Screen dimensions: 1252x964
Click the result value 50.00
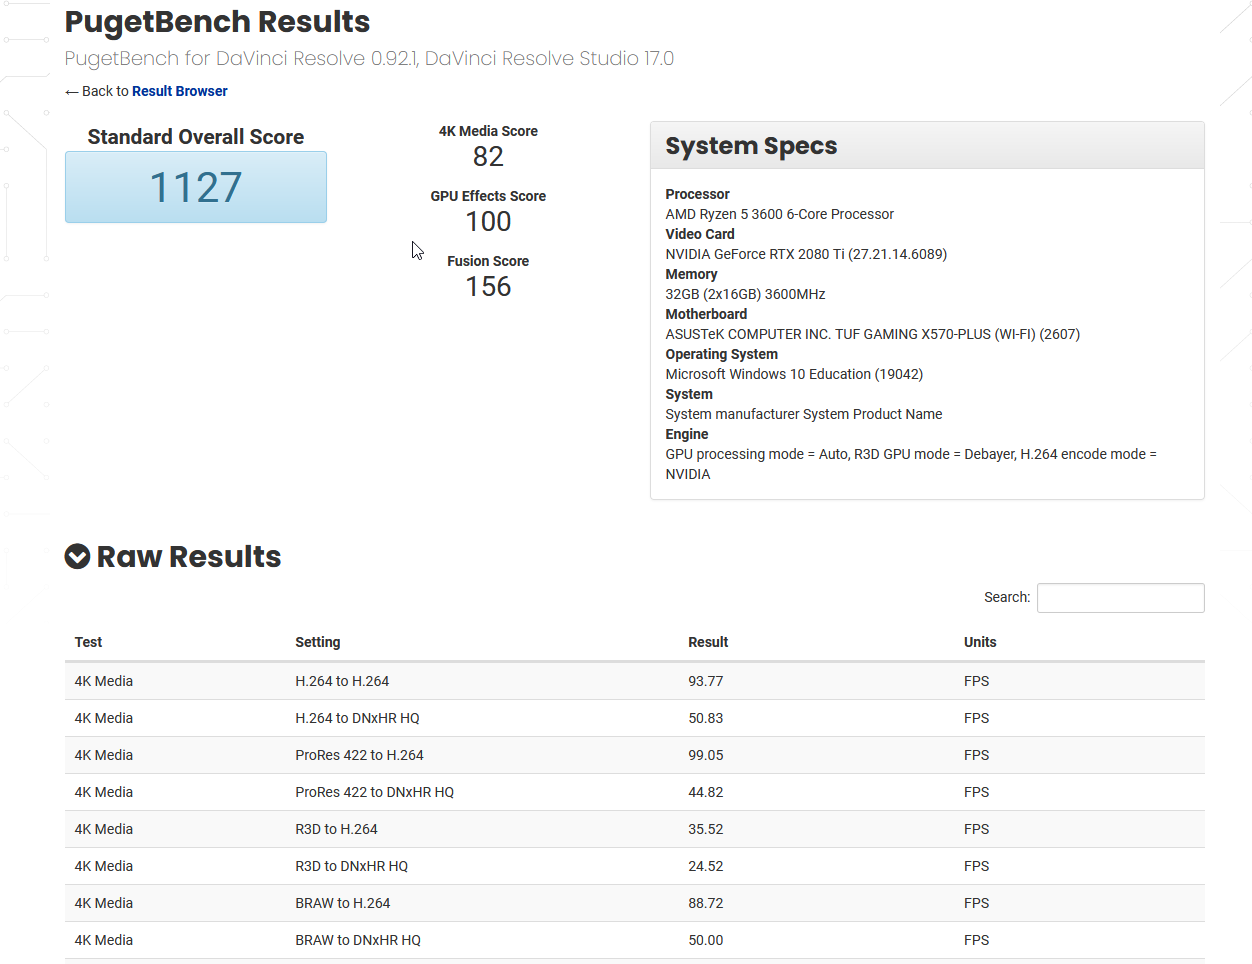coord(705,940)
